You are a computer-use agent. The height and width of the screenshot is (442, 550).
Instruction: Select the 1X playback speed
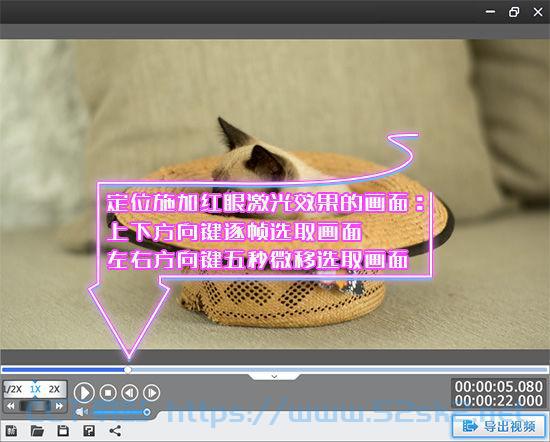tap(35, 389)
